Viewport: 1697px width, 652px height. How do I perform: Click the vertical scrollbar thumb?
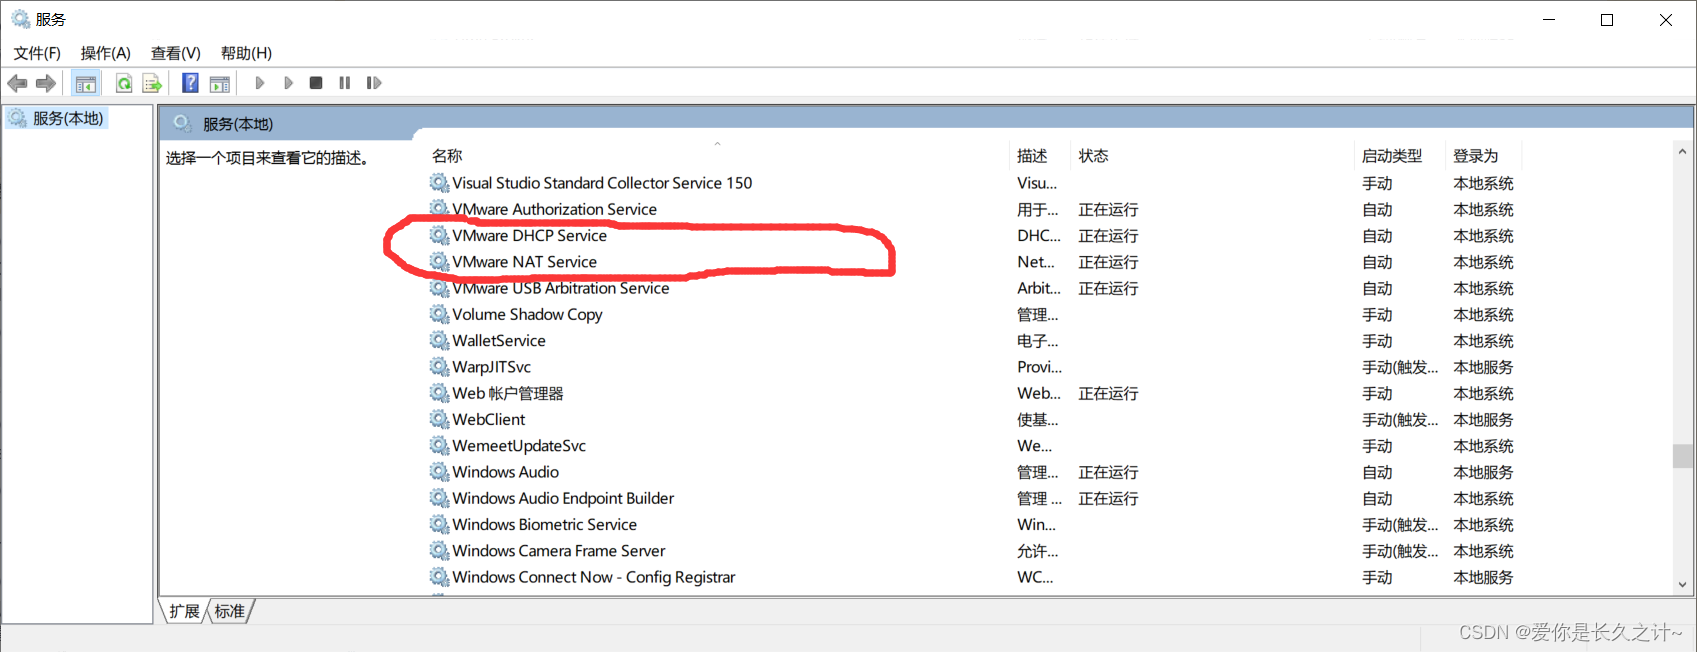click(1682, 455)
